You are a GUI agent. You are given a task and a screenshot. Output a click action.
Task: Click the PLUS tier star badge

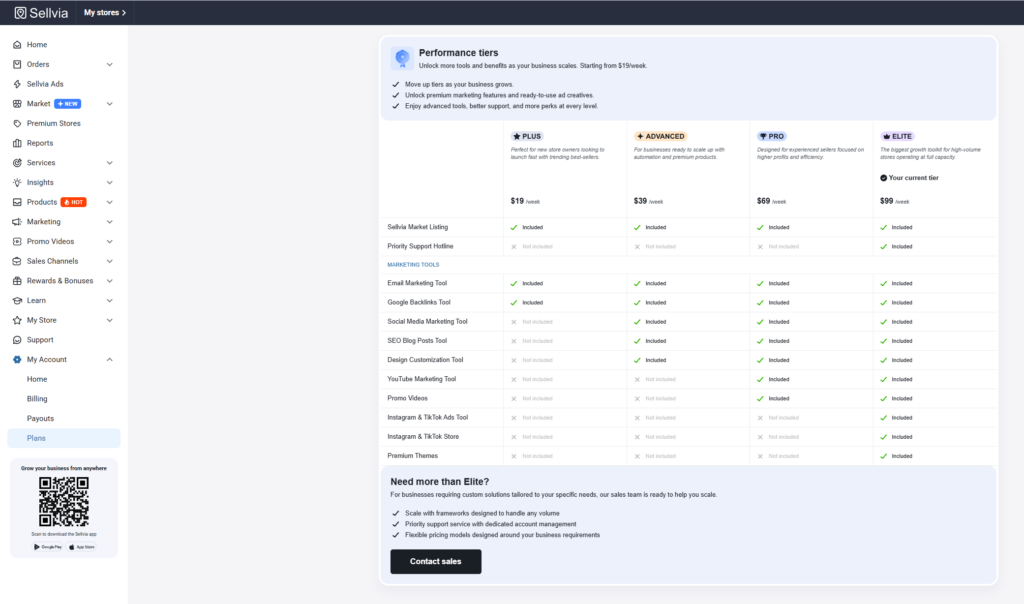[x=527, y=136]
